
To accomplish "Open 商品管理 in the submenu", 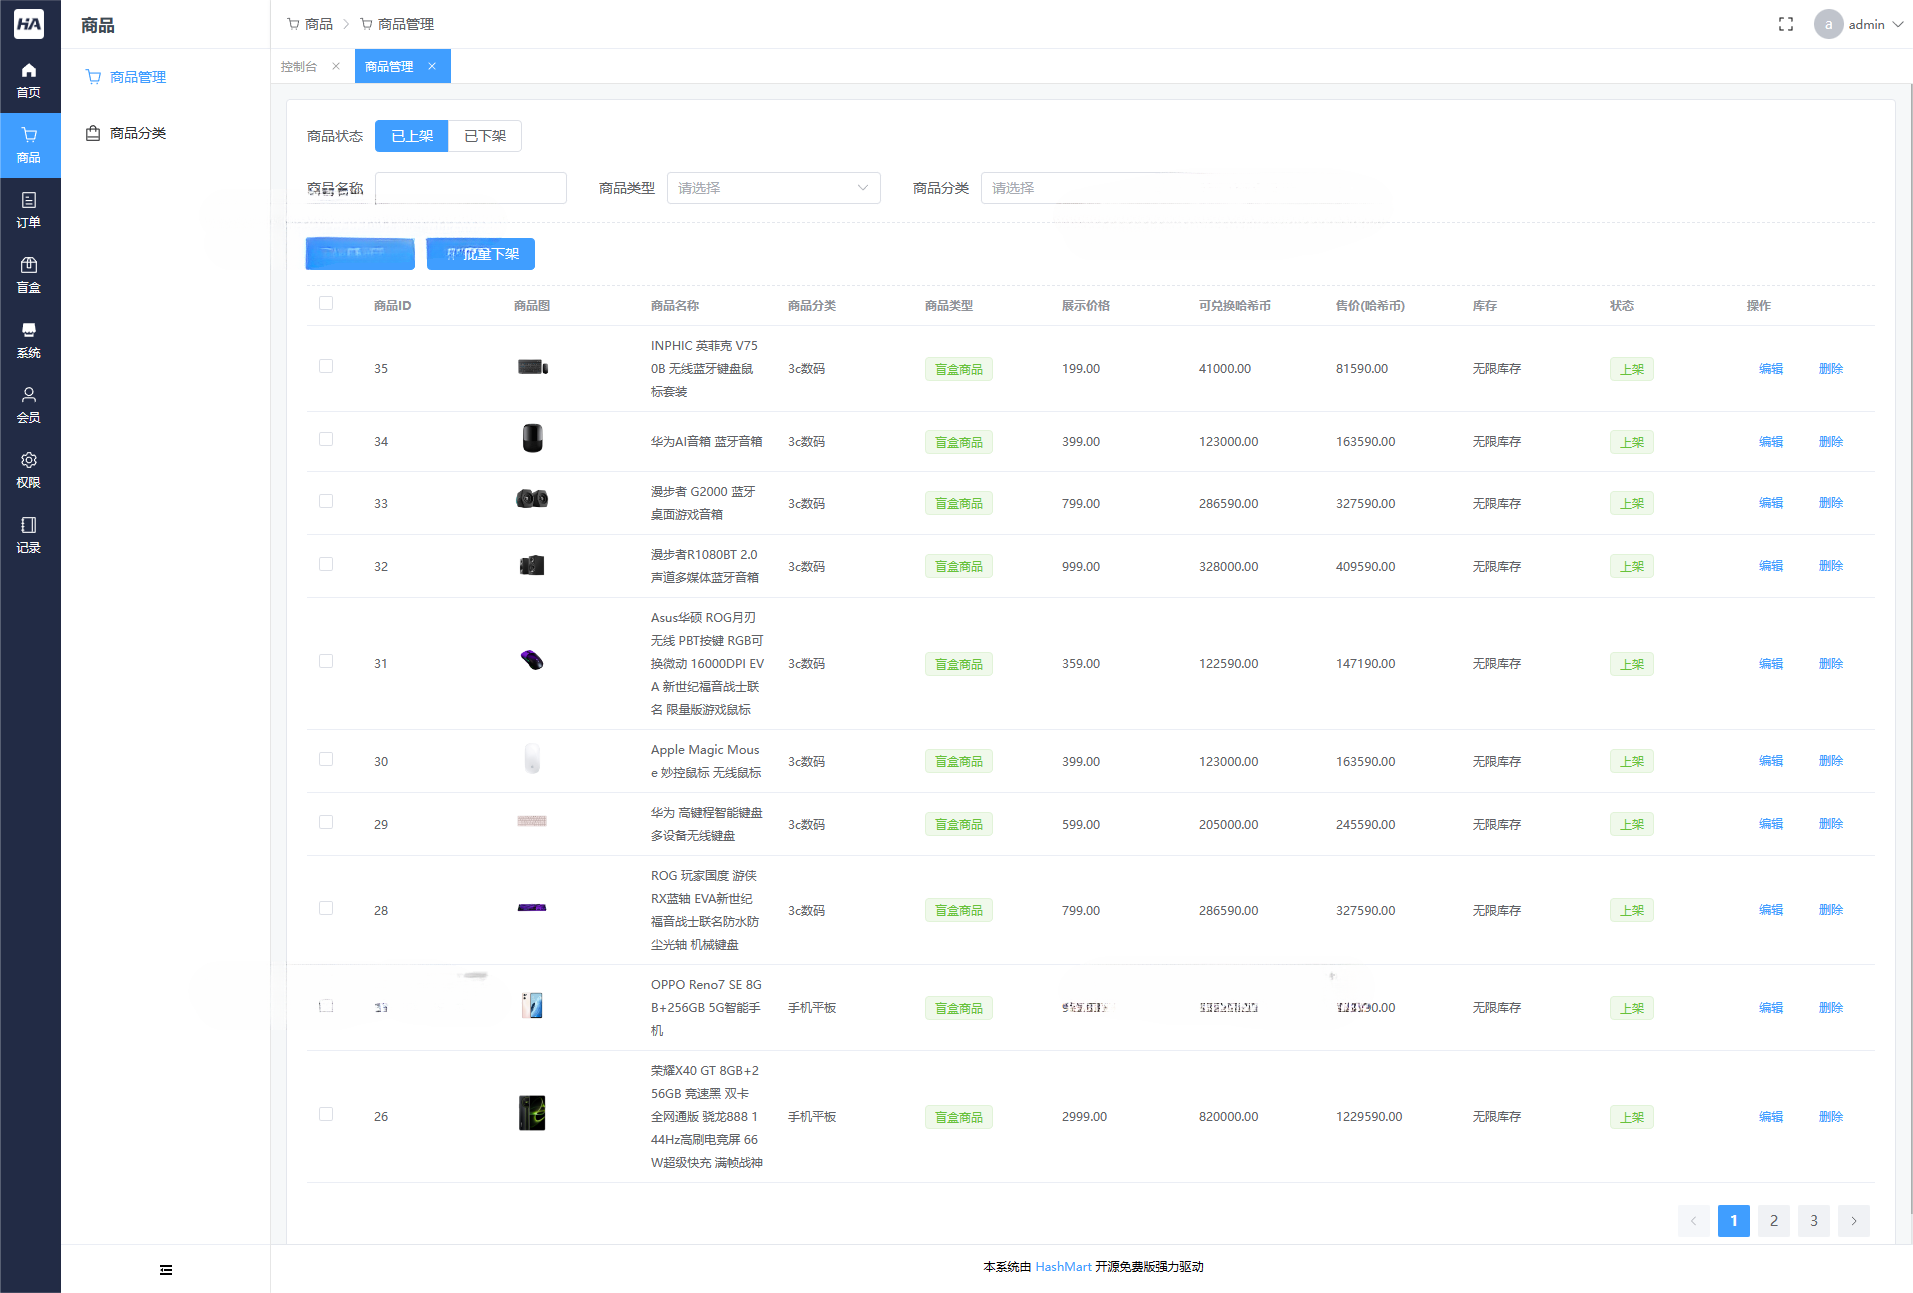I will [x=138, y=77].
